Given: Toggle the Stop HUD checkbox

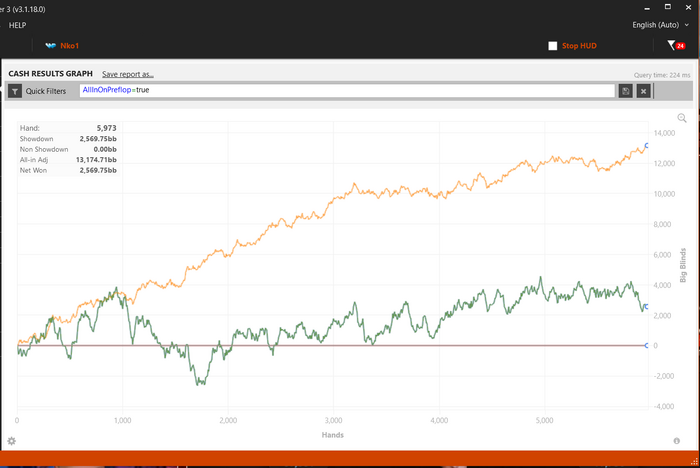Looking at the screenshot, I should point(553,46).
